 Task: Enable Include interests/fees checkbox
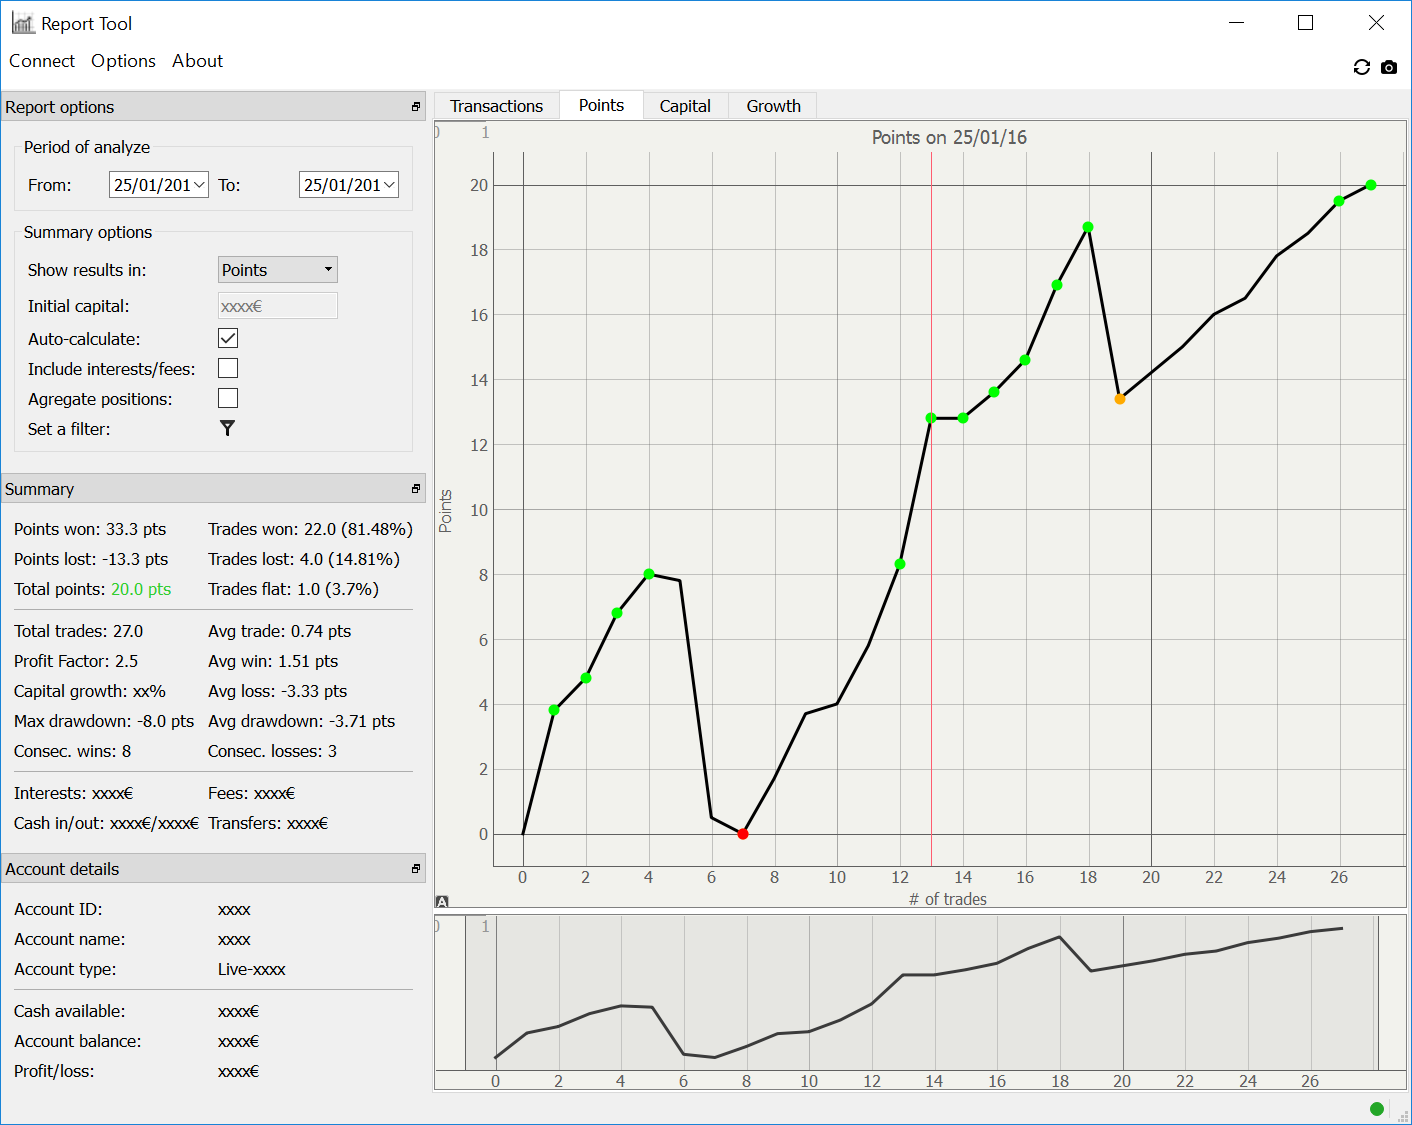228,368
